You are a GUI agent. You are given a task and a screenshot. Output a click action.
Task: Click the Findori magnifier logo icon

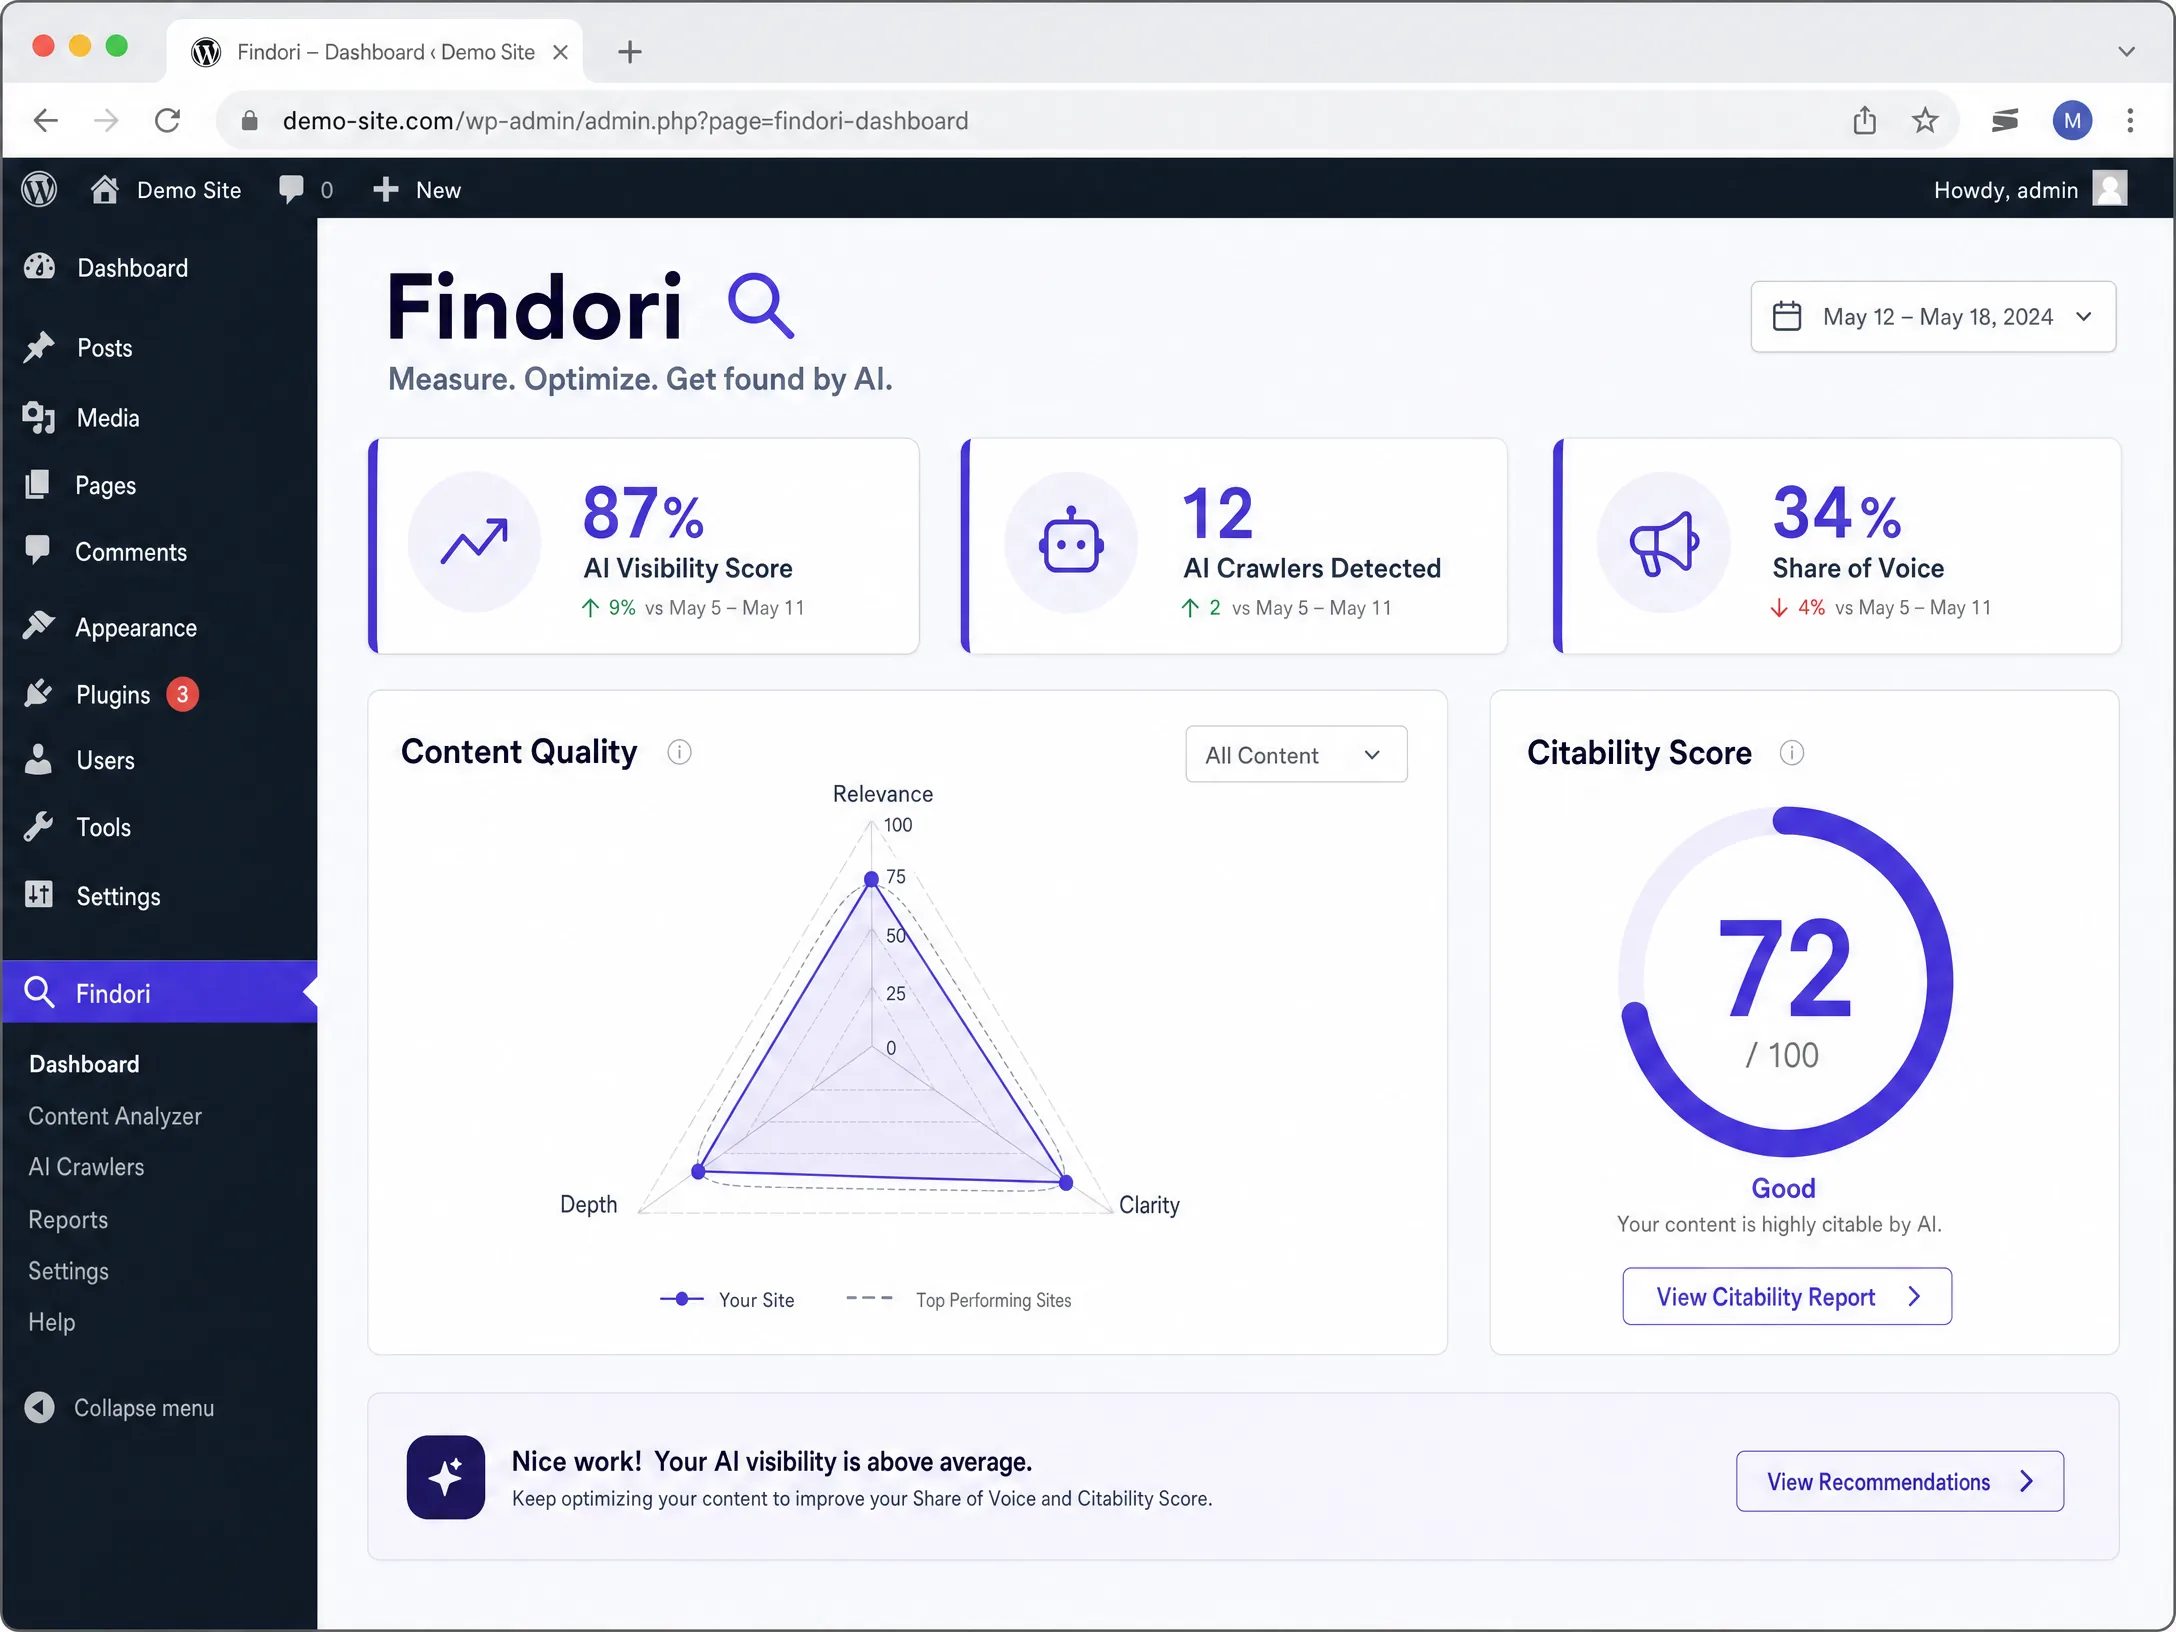click(761, 307)
